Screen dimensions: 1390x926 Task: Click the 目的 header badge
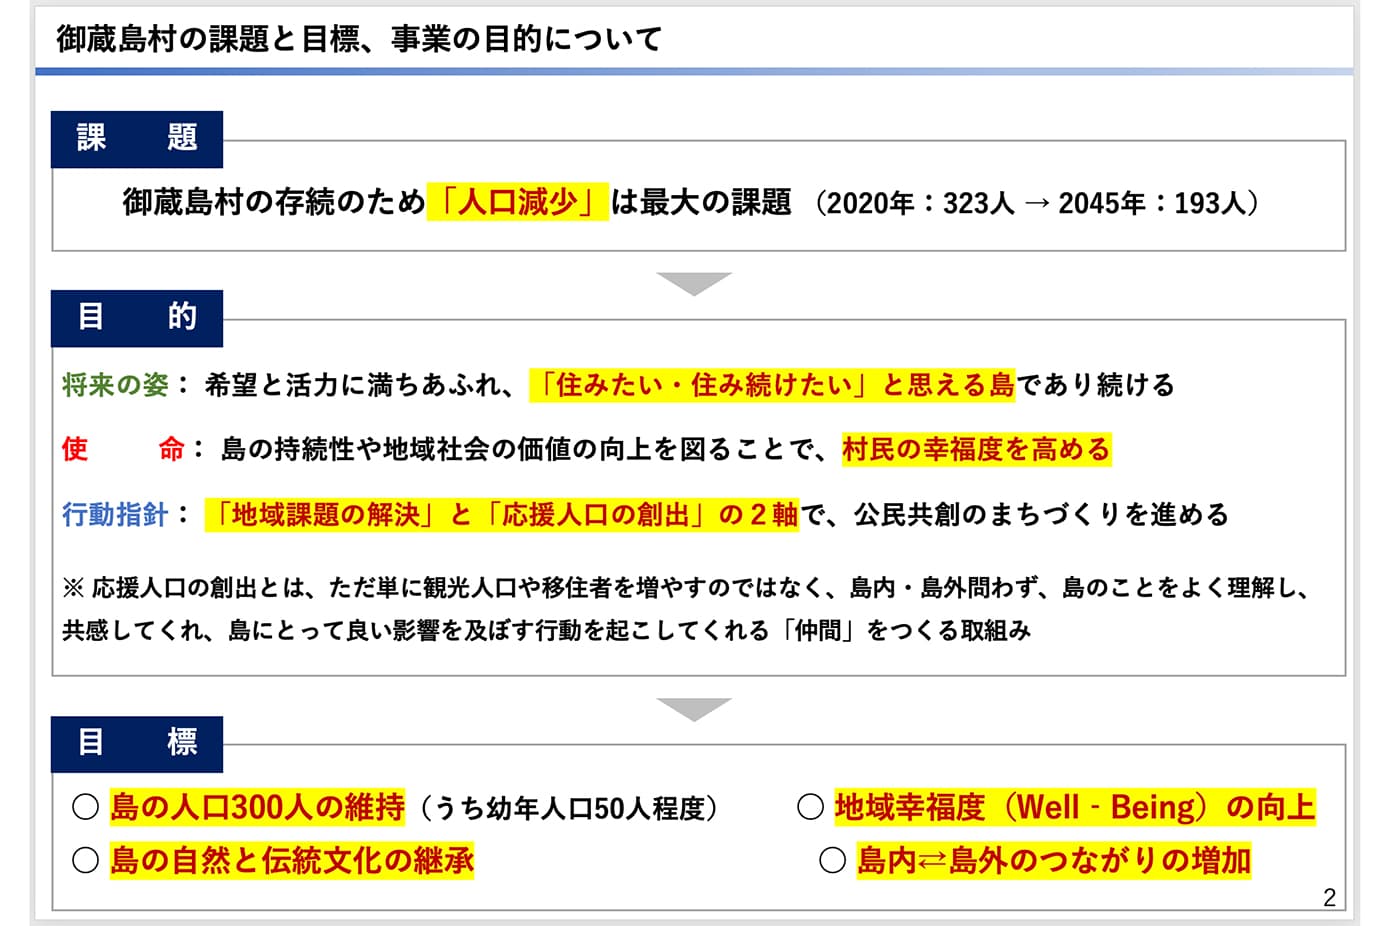coord(137,316)
